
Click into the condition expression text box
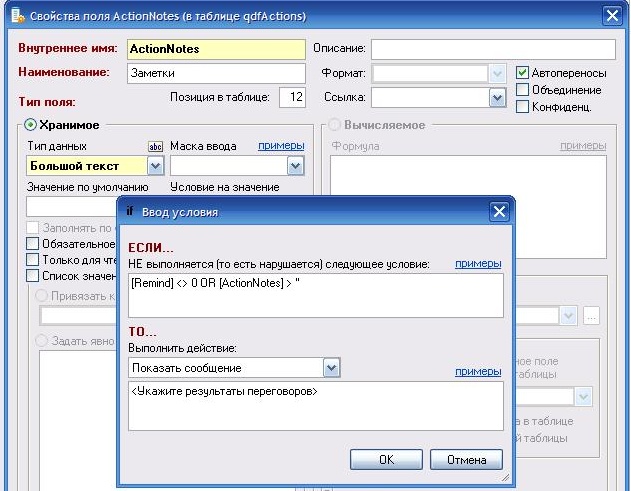(x=314, y=295)
